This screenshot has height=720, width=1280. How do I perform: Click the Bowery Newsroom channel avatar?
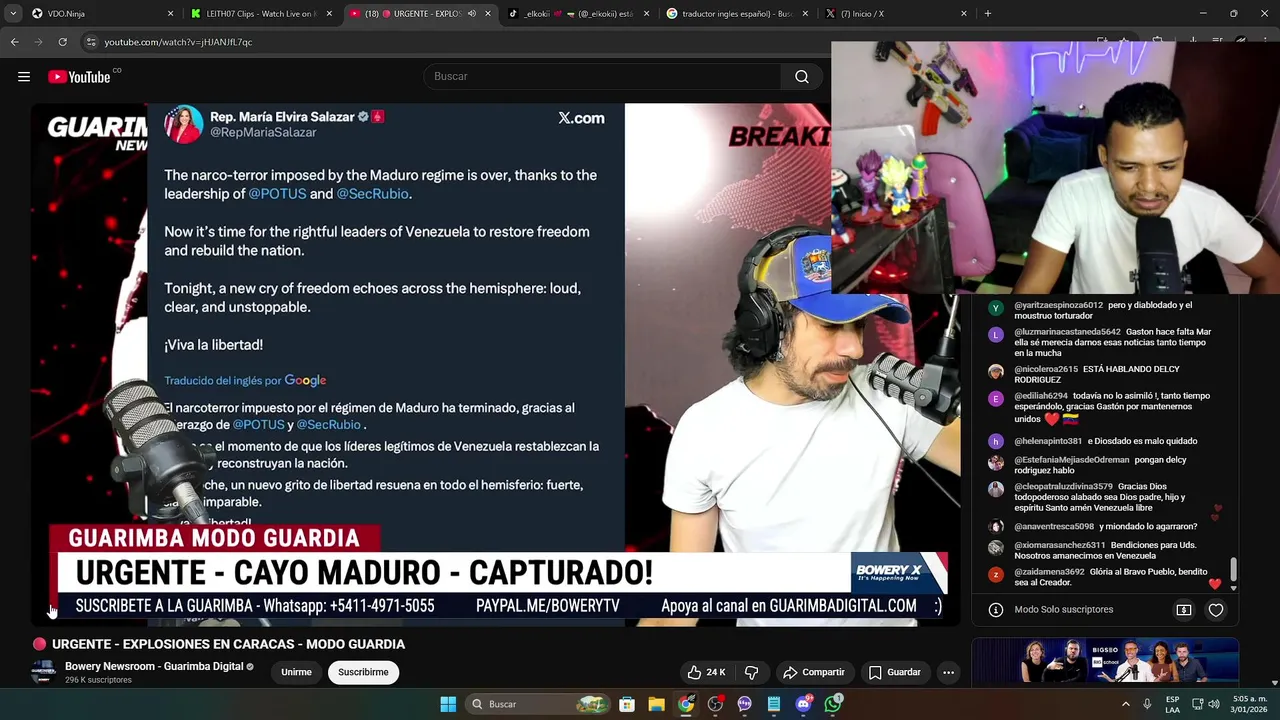pos(43,673)
